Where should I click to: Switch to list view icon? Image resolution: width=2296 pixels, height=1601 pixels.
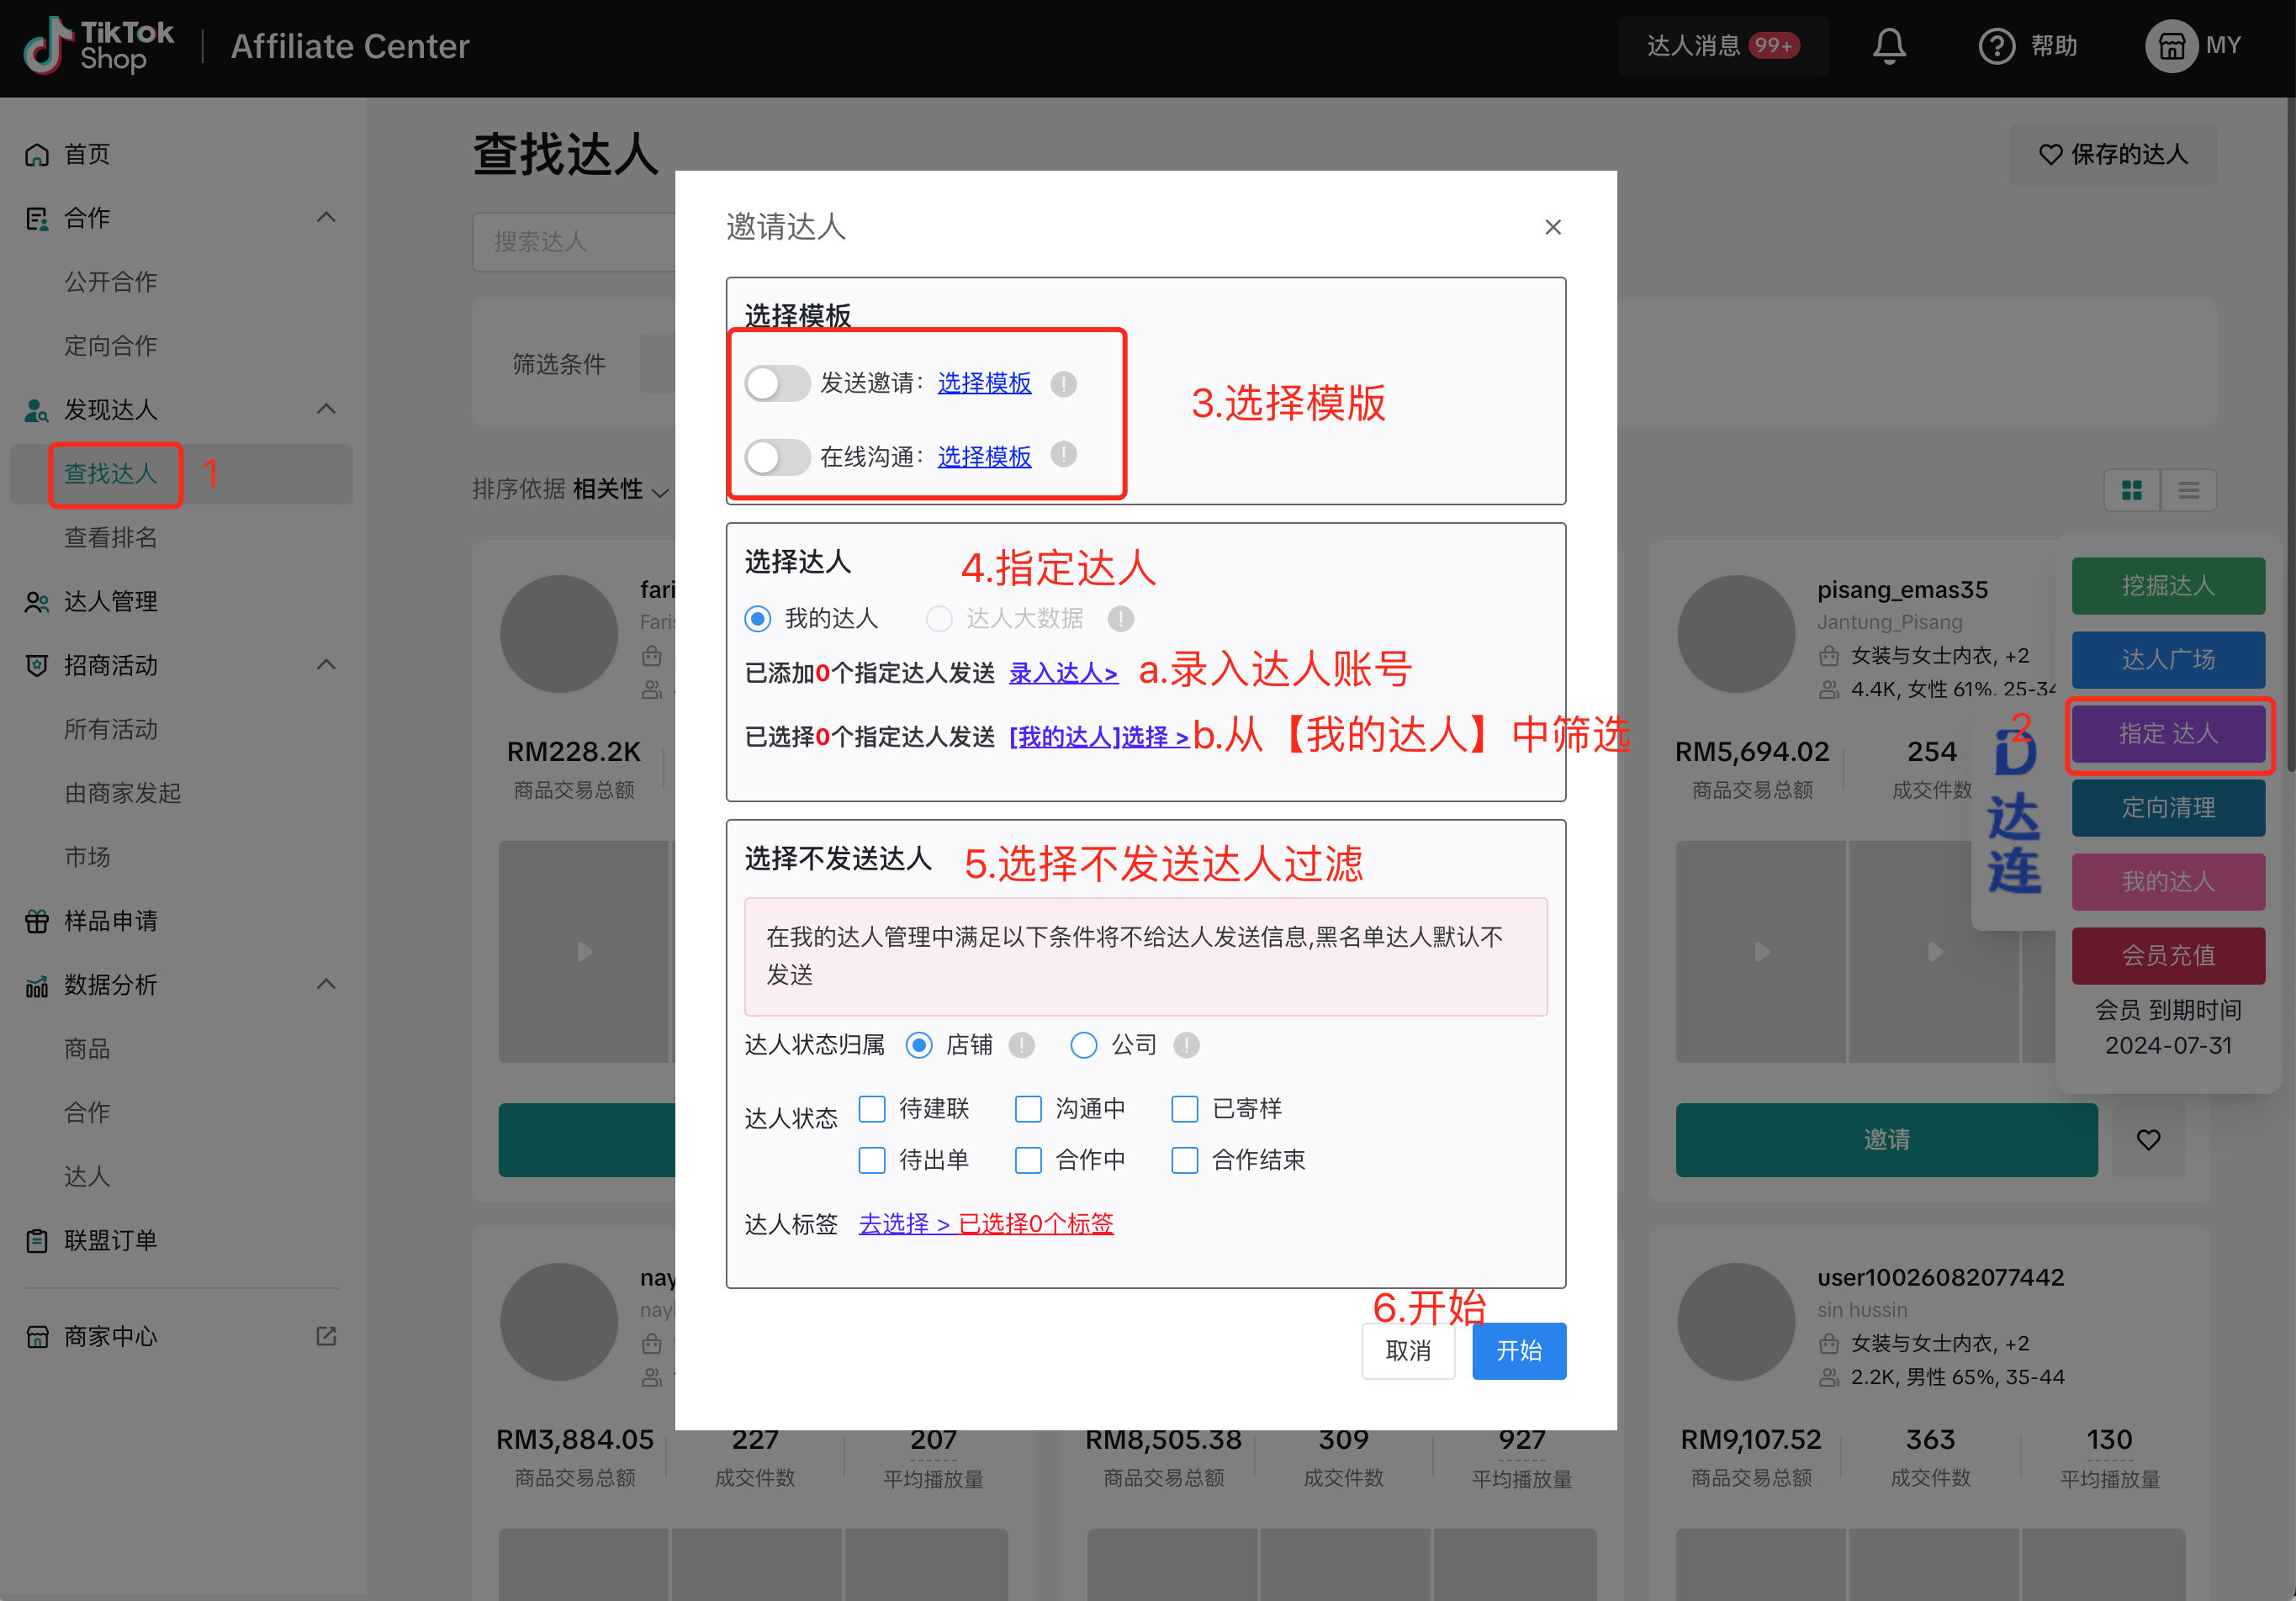click(2188, 490)
